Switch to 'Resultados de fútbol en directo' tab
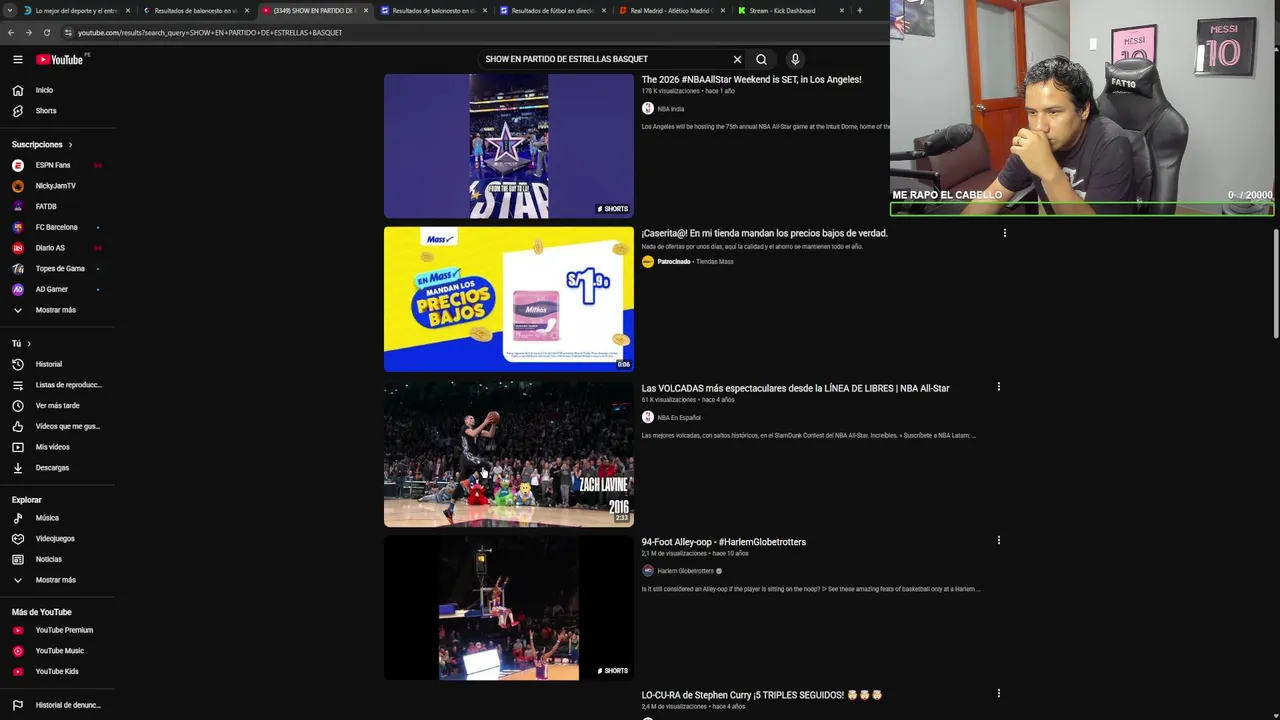 click(x=553, y=10)
